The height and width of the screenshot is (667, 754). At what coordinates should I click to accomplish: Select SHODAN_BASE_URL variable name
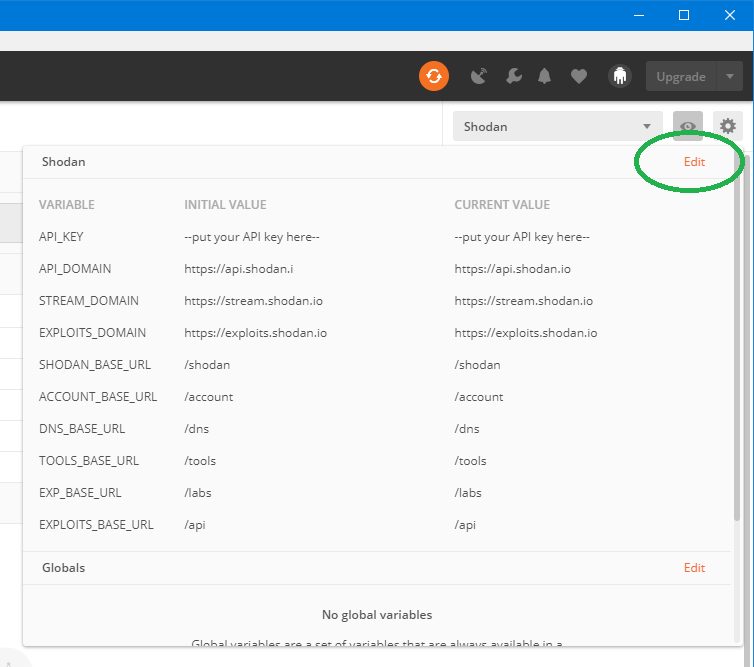click(x=95, y=365)
